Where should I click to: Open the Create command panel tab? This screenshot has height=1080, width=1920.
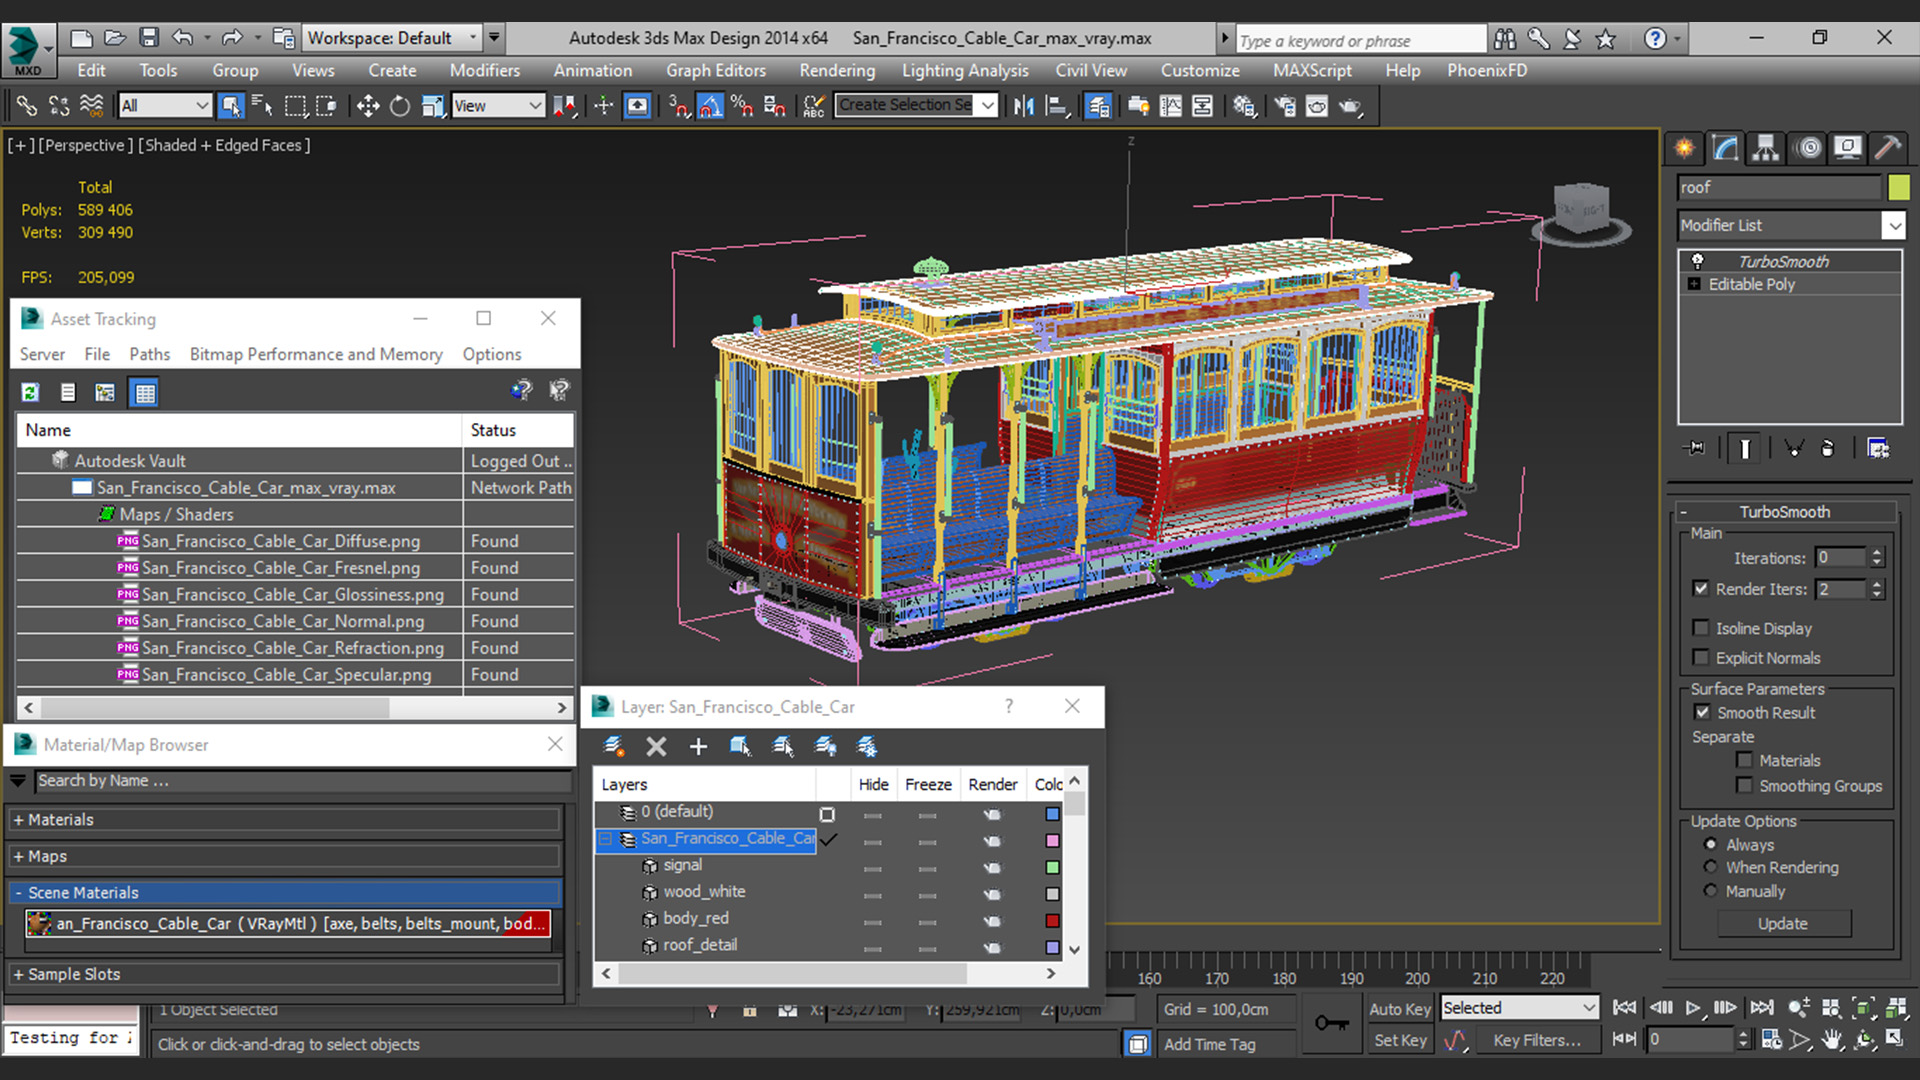1685,149
